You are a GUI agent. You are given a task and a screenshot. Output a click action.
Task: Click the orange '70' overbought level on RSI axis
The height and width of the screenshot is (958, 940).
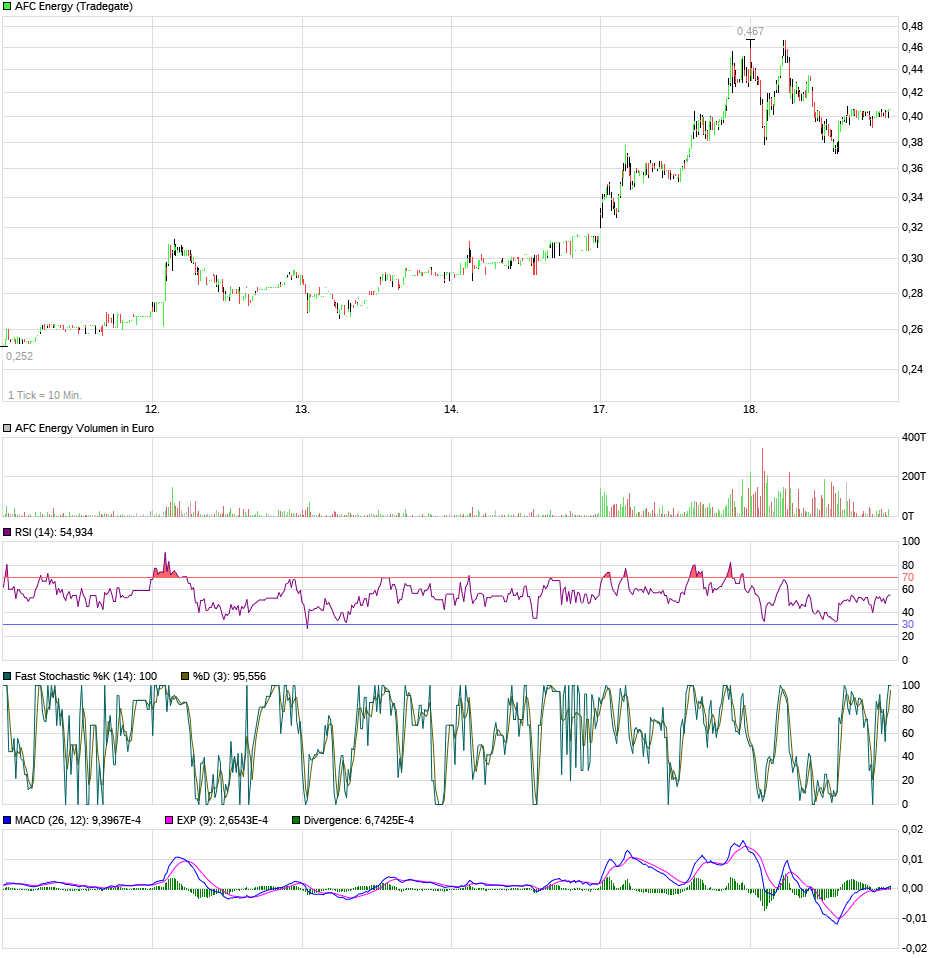(x=908, y=577)
